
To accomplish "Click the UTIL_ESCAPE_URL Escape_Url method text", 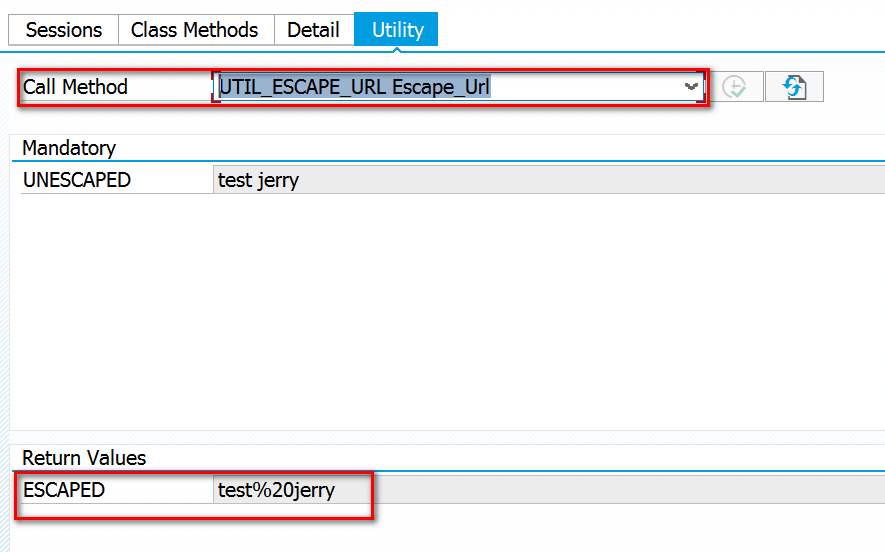I will pyautogui.click(x=354, y=87).
